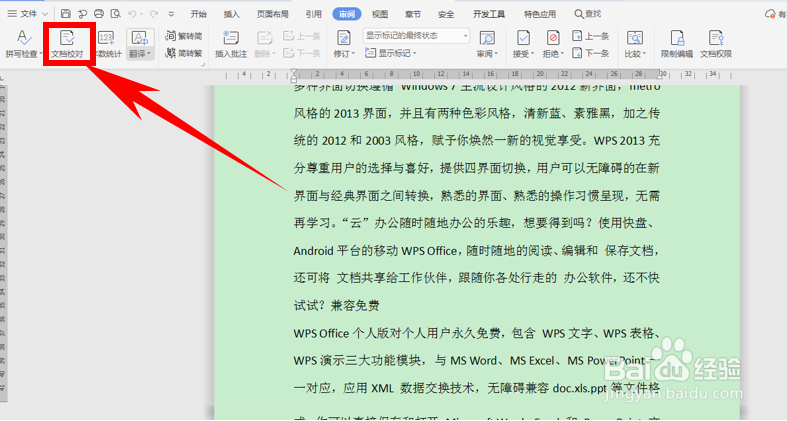
Task: Click the 比较 compare documents icon
Action: (634, 39)
